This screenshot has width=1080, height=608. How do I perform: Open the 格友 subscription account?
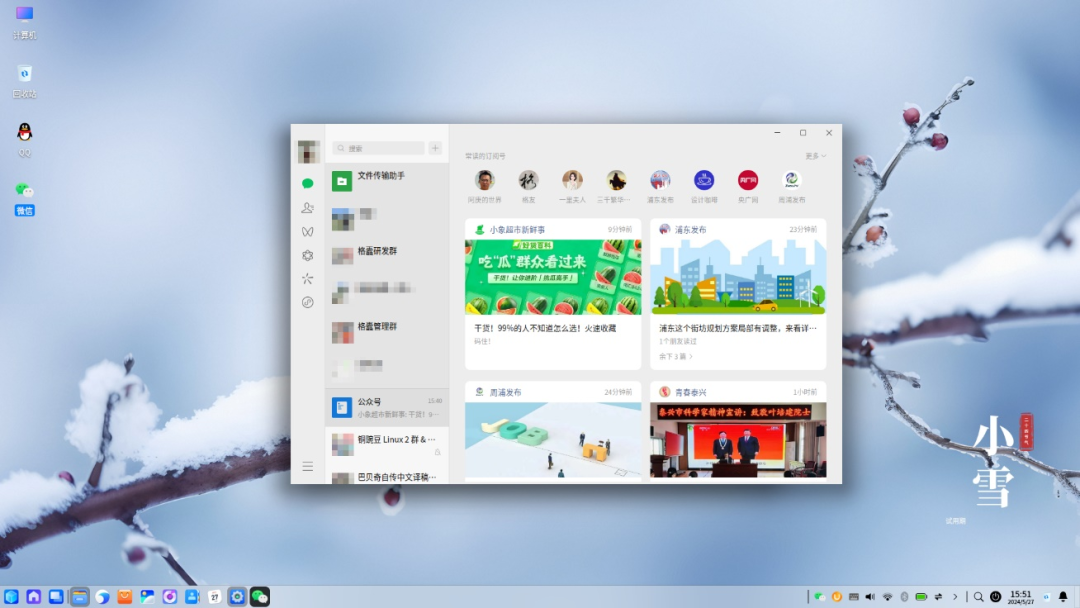pyautogui.click(x=528, y=187)
